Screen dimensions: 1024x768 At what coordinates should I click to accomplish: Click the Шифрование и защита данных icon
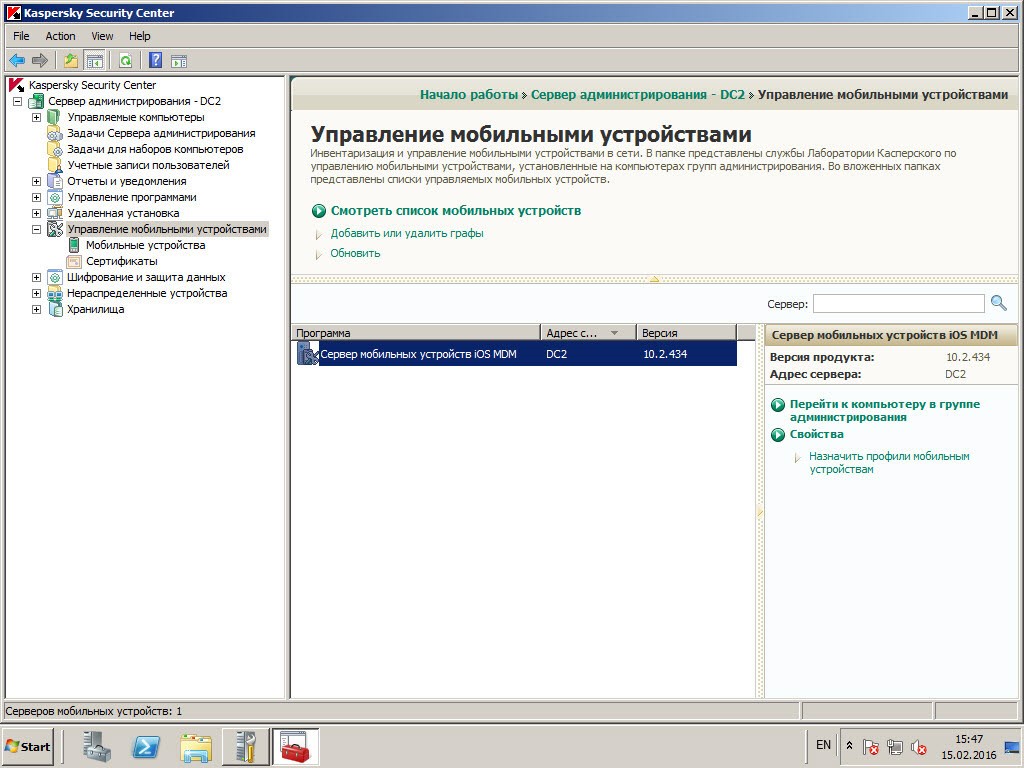click(55, 278)
